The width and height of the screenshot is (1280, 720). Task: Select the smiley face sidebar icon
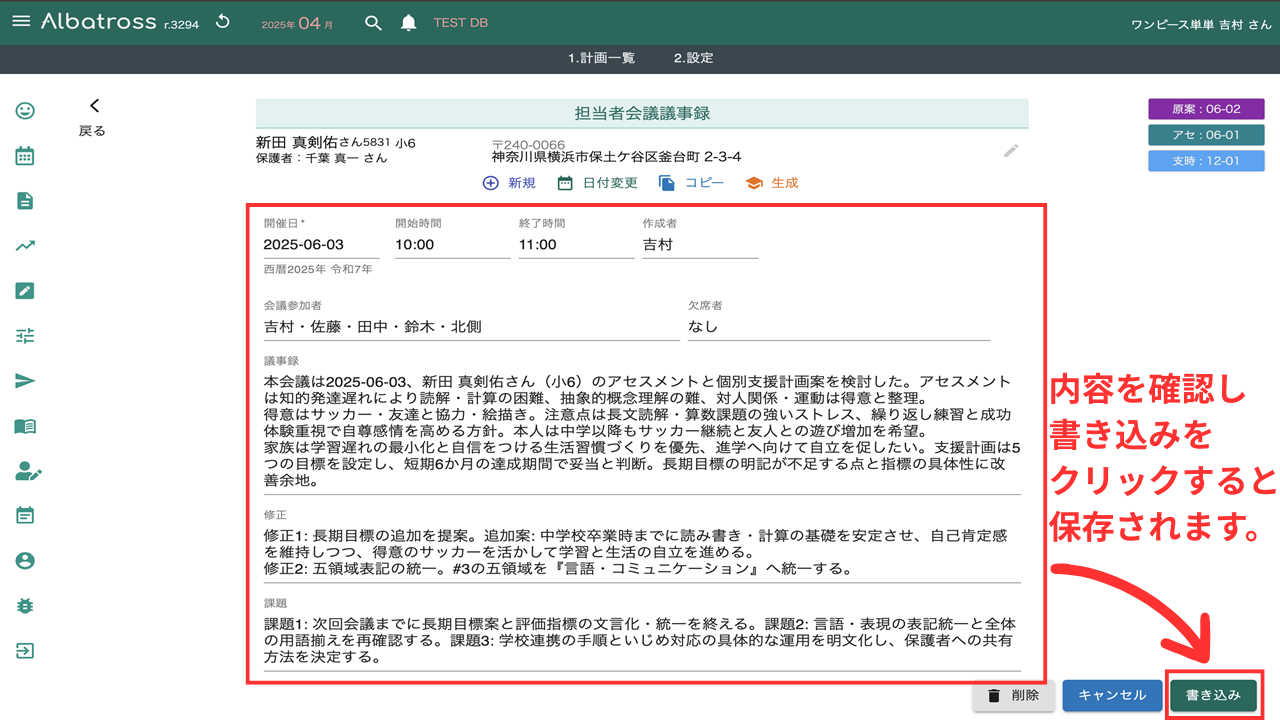(25, 111)
